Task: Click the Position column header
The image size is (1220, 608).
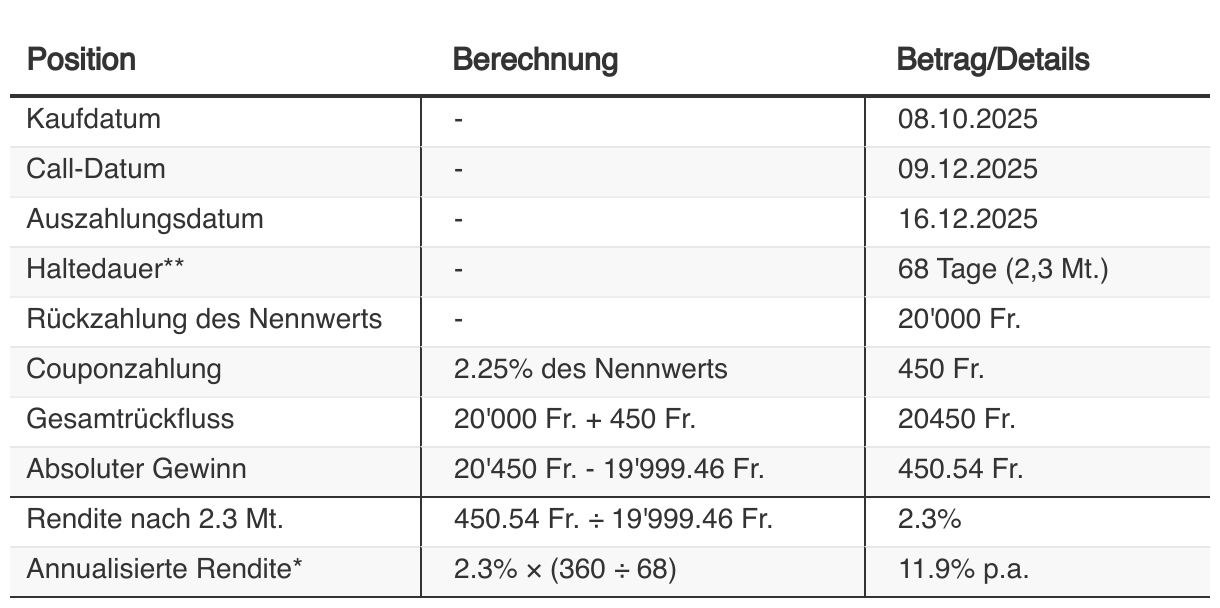Action: coord(81,60)
